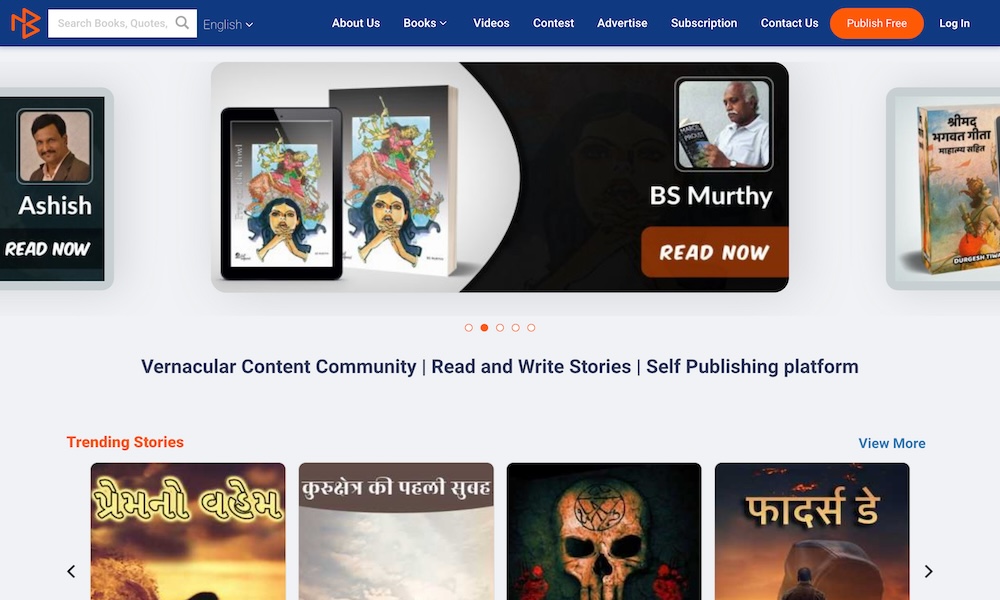Select the third carousel dot

tap(500, 328)
